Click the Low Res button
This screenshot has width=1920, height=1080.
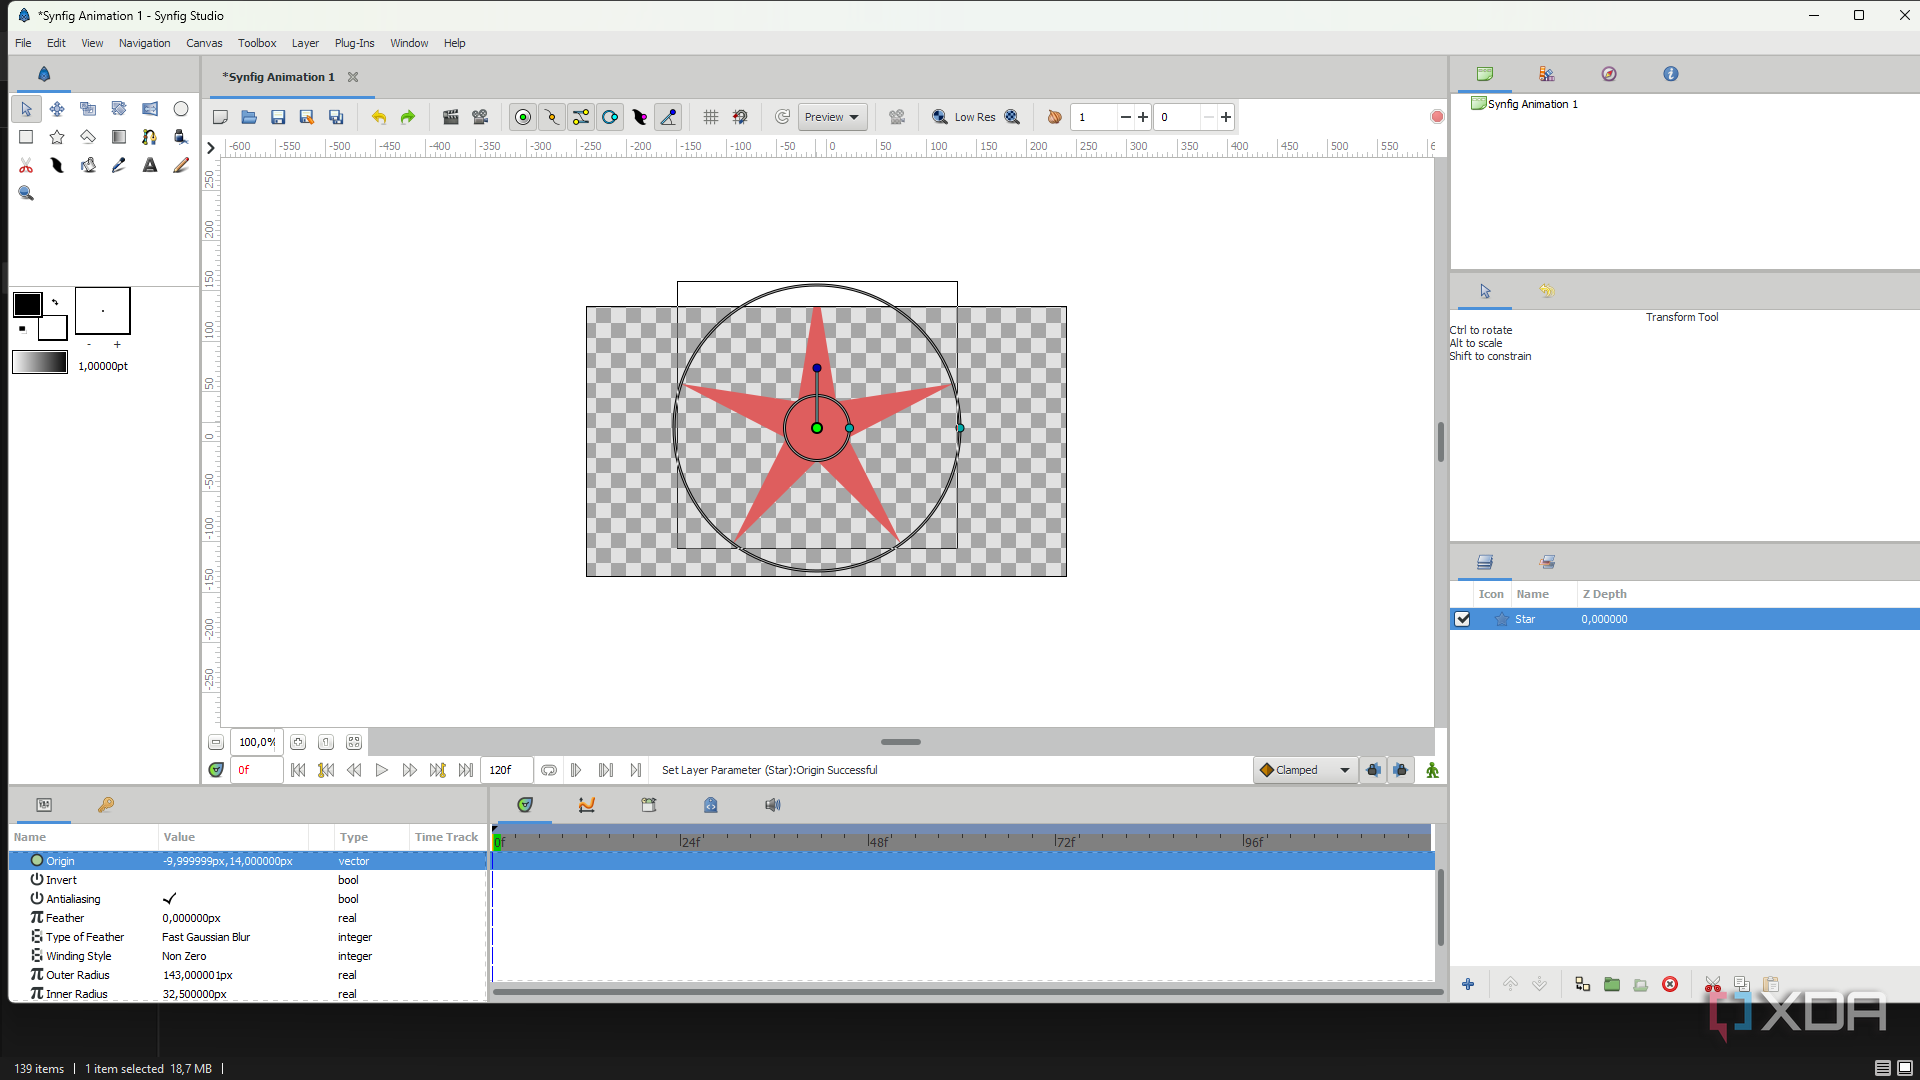(x=975, y=117)
